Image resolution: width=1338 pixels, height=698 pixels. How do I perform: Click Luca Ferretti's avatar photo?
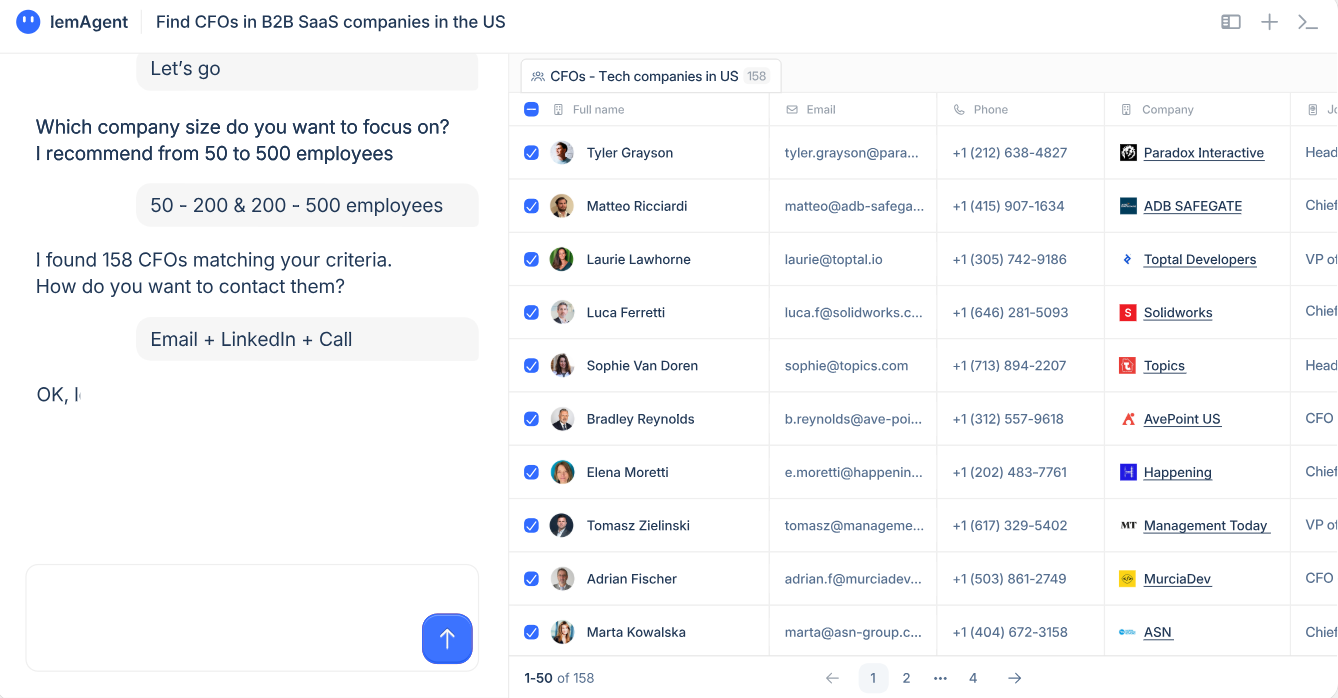[x=562, y=312]
